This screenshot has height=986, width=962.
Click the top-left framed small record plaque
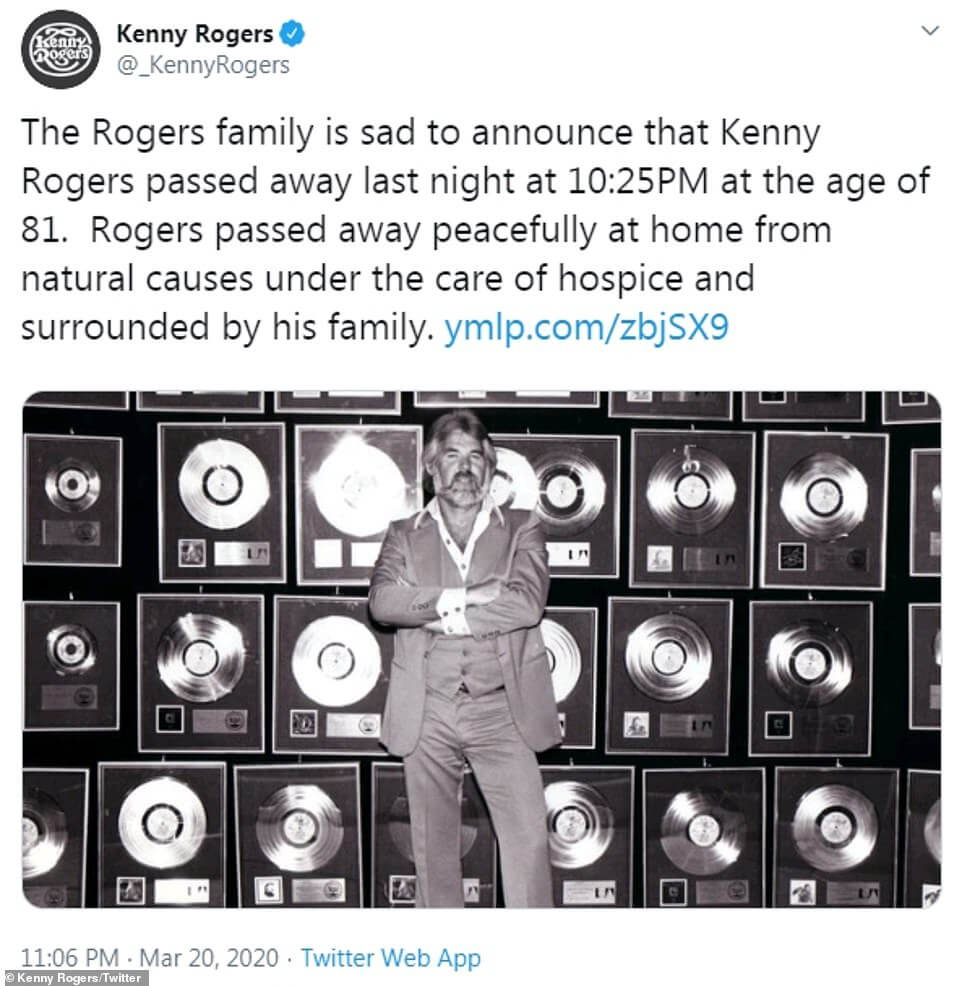pyautogui.click(x=72, y=500)
